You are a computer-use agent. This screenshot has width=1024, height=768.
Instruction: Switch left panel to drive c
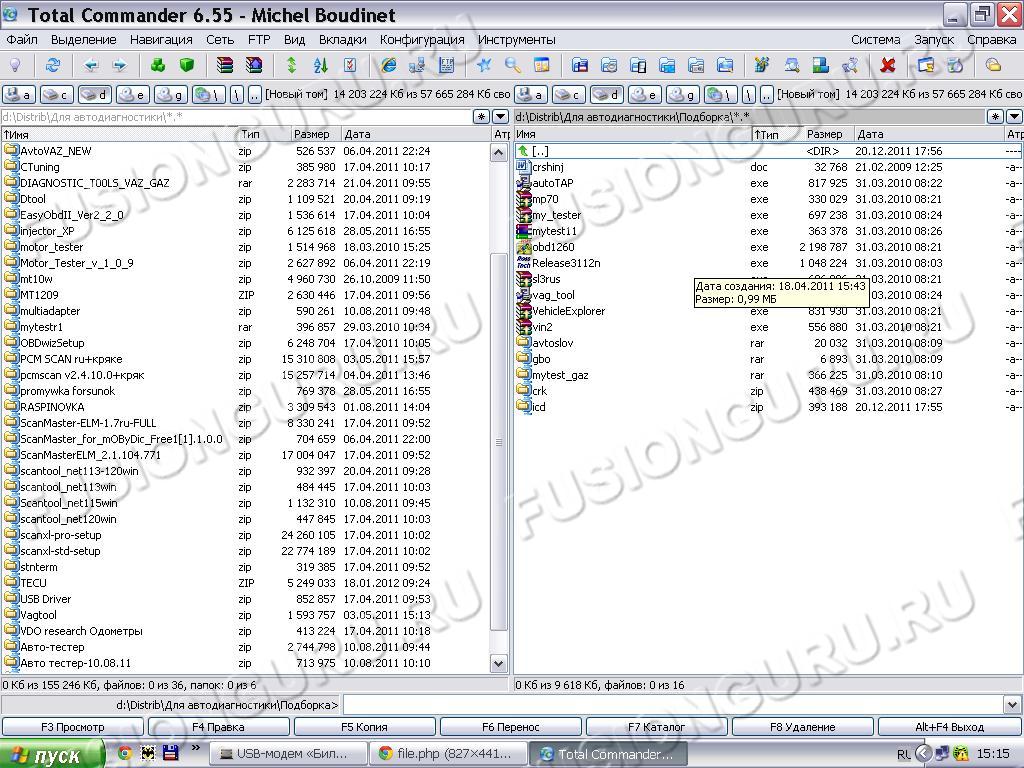pyautogui.click(x=56, y=95)
